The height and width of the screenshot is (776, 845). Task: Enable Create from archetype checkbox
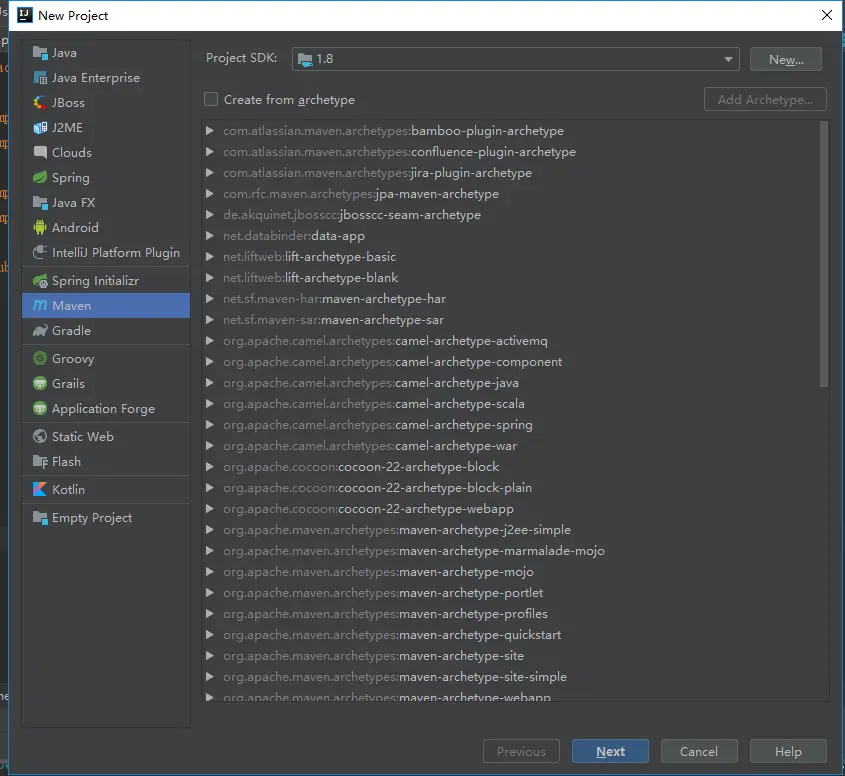pyautogui.click(x=211, y=99)
